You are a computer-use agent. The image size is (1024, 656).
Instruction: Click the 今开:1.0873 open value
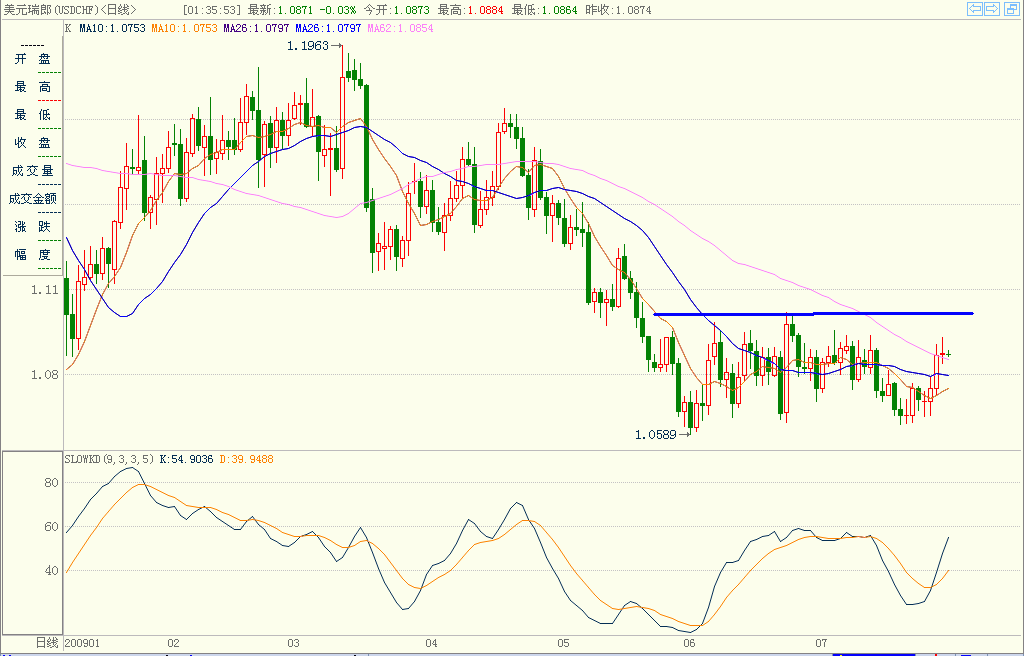point(396,10)
